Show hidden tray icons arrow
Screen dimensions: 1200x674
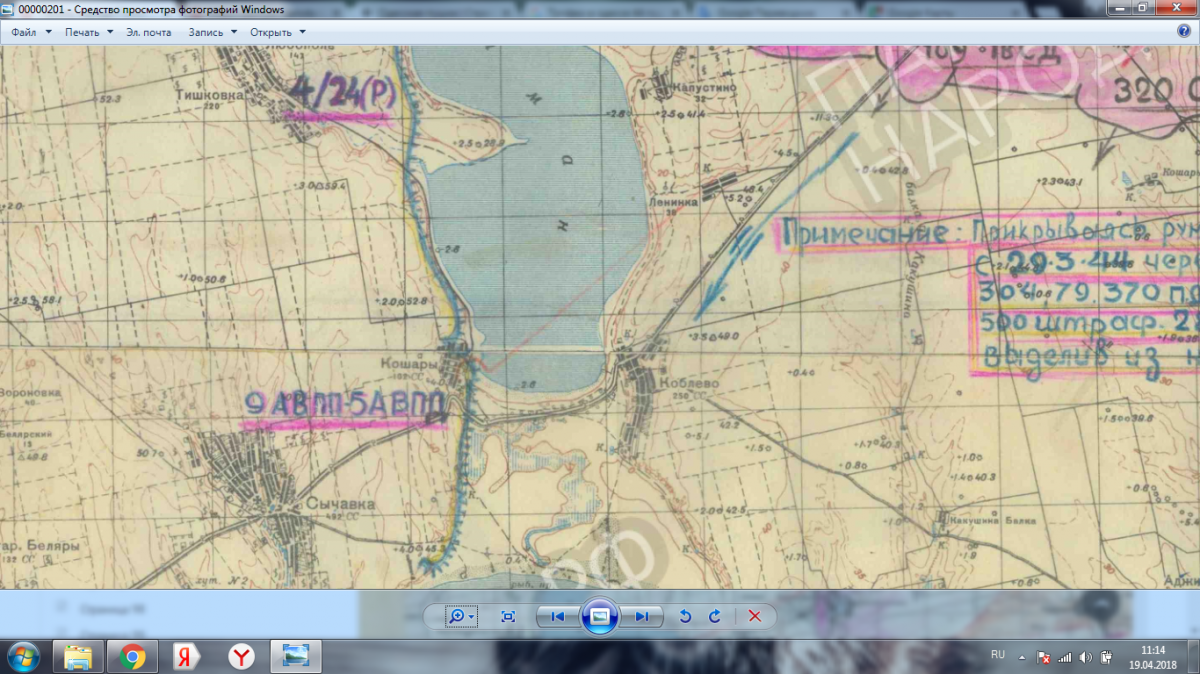coord(1022,657)
